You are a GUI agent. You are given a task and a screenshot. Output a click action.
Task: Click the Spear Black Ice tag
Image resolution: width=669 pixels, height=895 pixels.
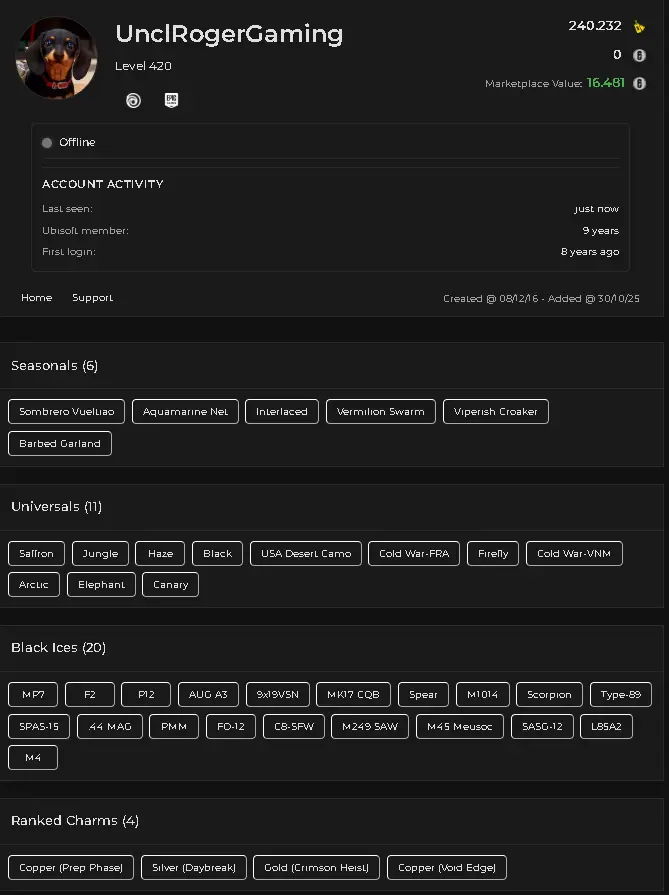tap(424, 695)
